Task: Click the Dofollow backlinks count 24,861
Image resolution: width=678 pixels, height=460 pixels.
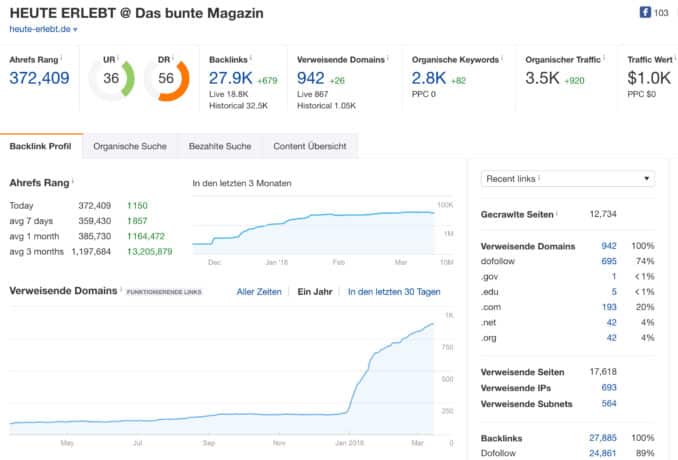Action: coord(602,453)
